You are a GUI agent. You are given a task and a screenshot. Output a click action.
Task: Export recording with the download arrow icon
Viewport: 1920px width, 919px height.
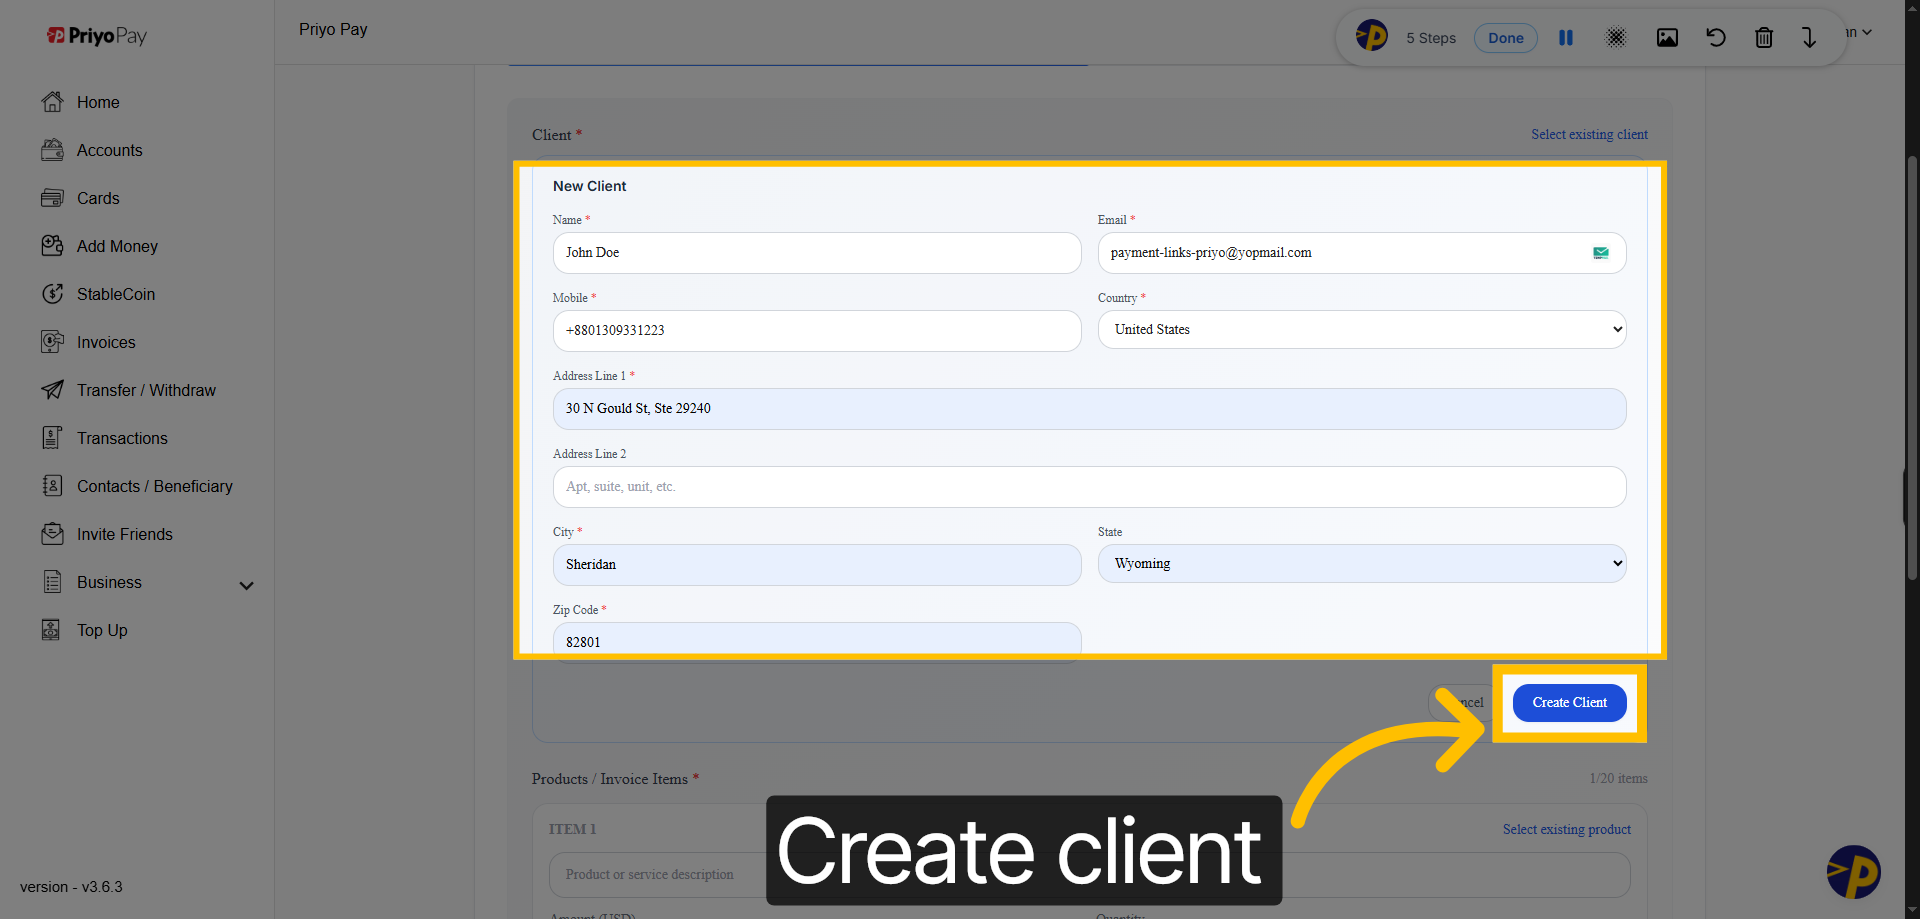pyautogui.click(x=1808, y=37)
